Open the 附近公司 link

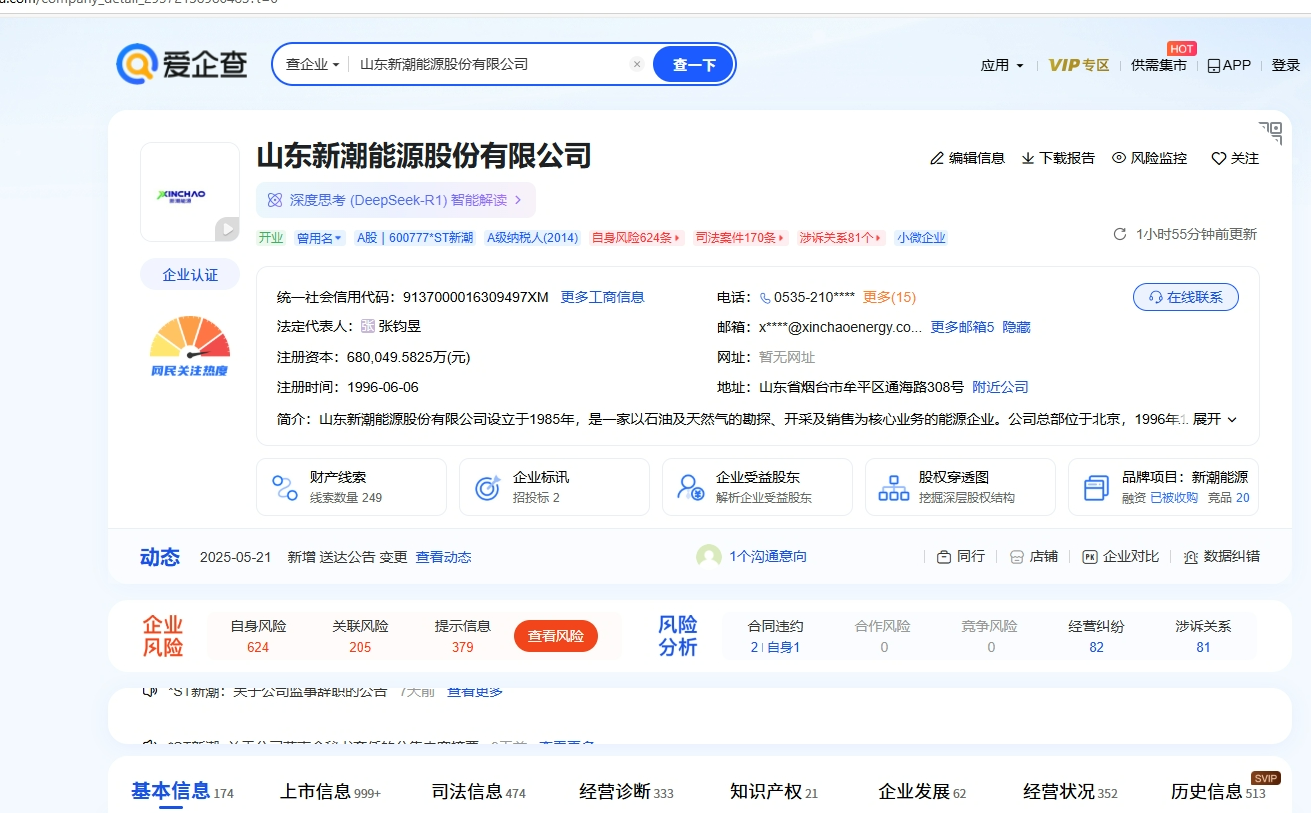[1000, 387]
